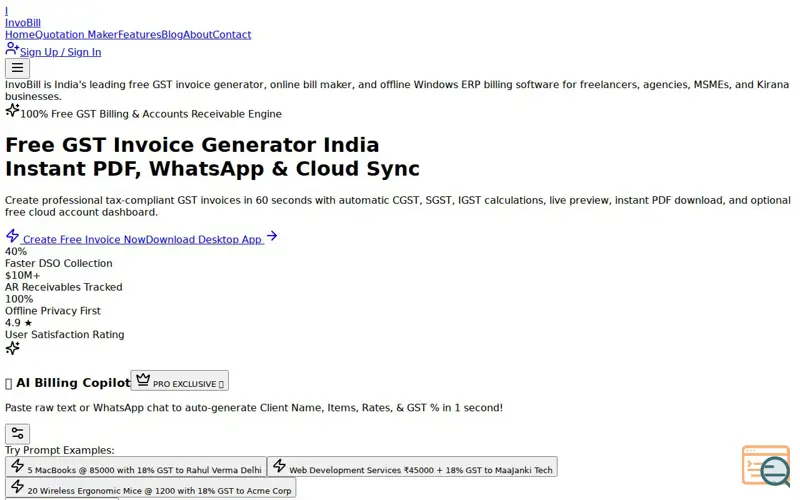Screen dimensions: 800x500
Task: Open Blog nav link
Action: [172, 35]
